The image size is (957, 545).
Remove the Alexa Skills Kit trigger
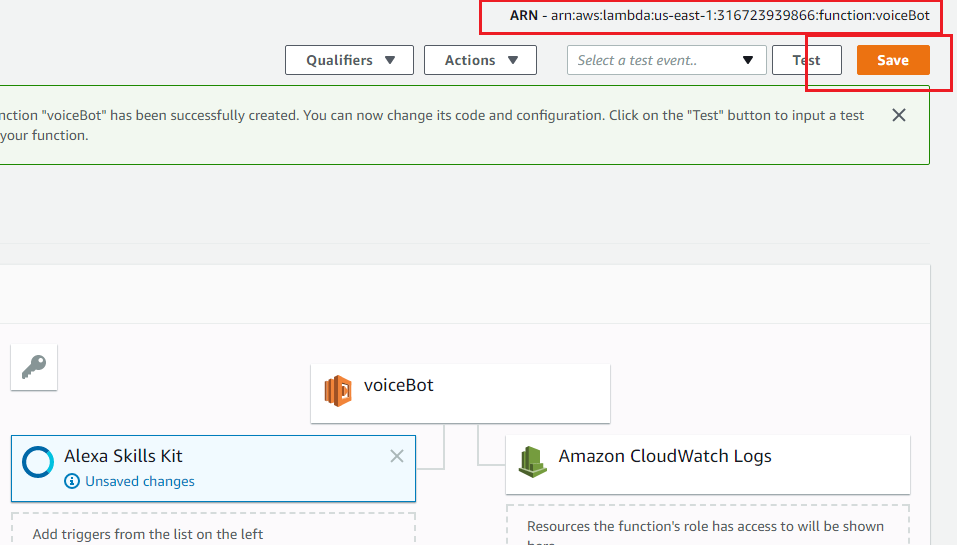(x=397, y=456)
